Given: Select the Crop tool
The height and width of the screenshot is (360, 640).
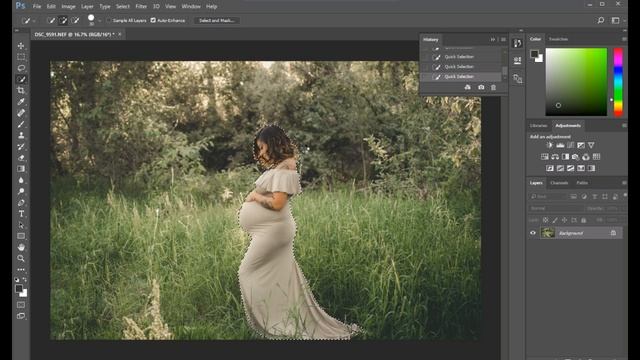Looking at the screenshot, I should (x=21, y=90).
